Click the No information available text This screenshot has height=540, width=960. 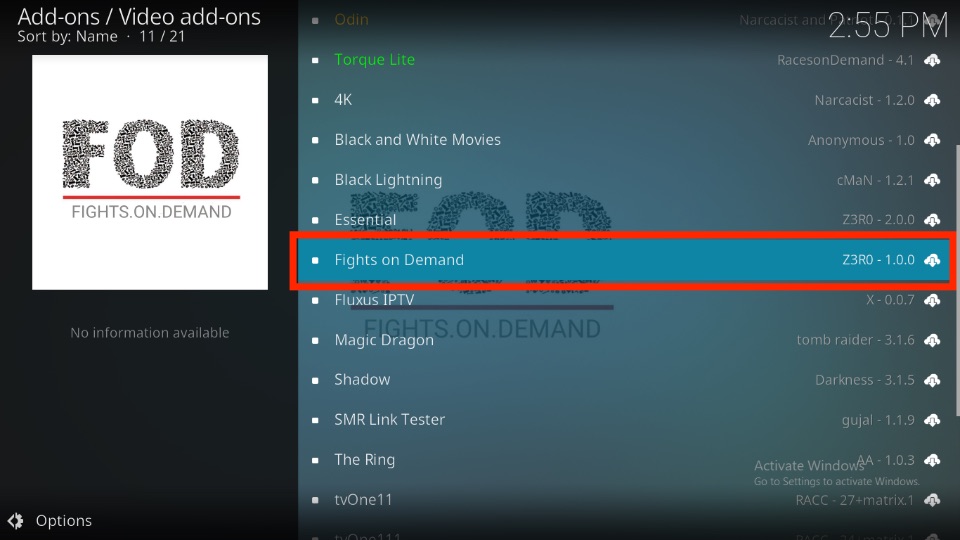click(x=150, y=332)
